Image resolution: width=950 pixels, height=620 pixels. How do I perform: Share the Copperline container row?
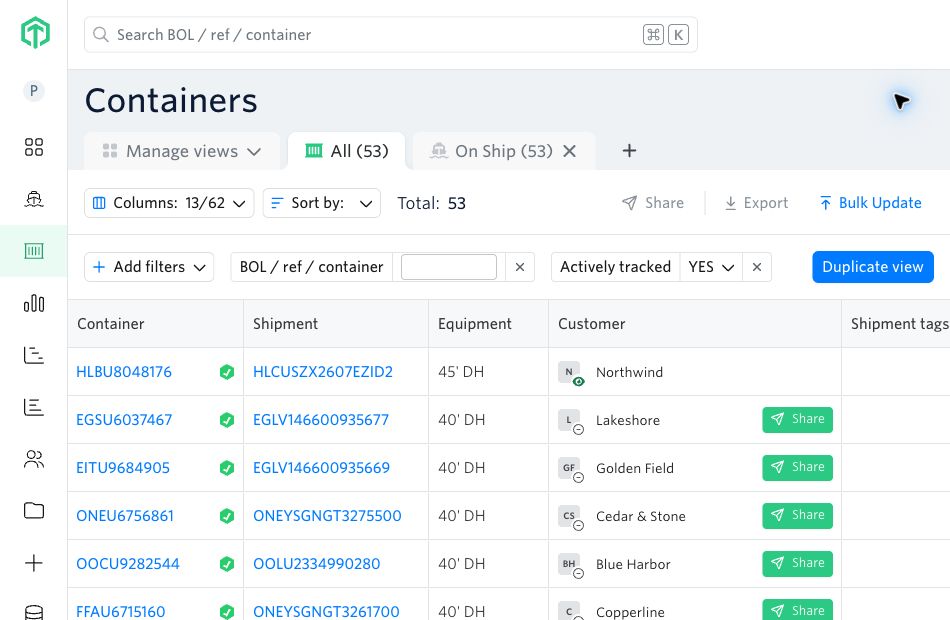[797, 610]
